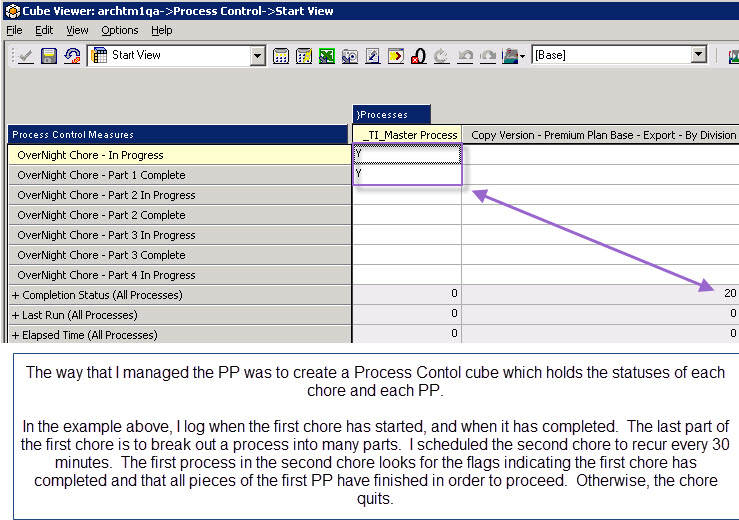
Task: Open the File menu
Action: click(x=15, y=30)
